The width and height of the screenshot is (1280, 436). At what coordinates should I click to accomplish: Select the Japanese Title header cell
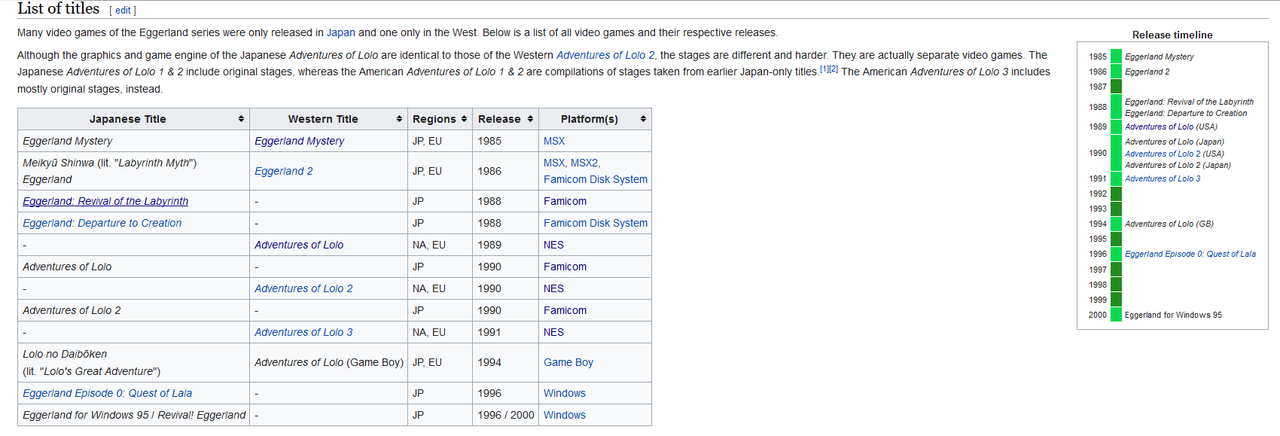(x=134, y=119)
